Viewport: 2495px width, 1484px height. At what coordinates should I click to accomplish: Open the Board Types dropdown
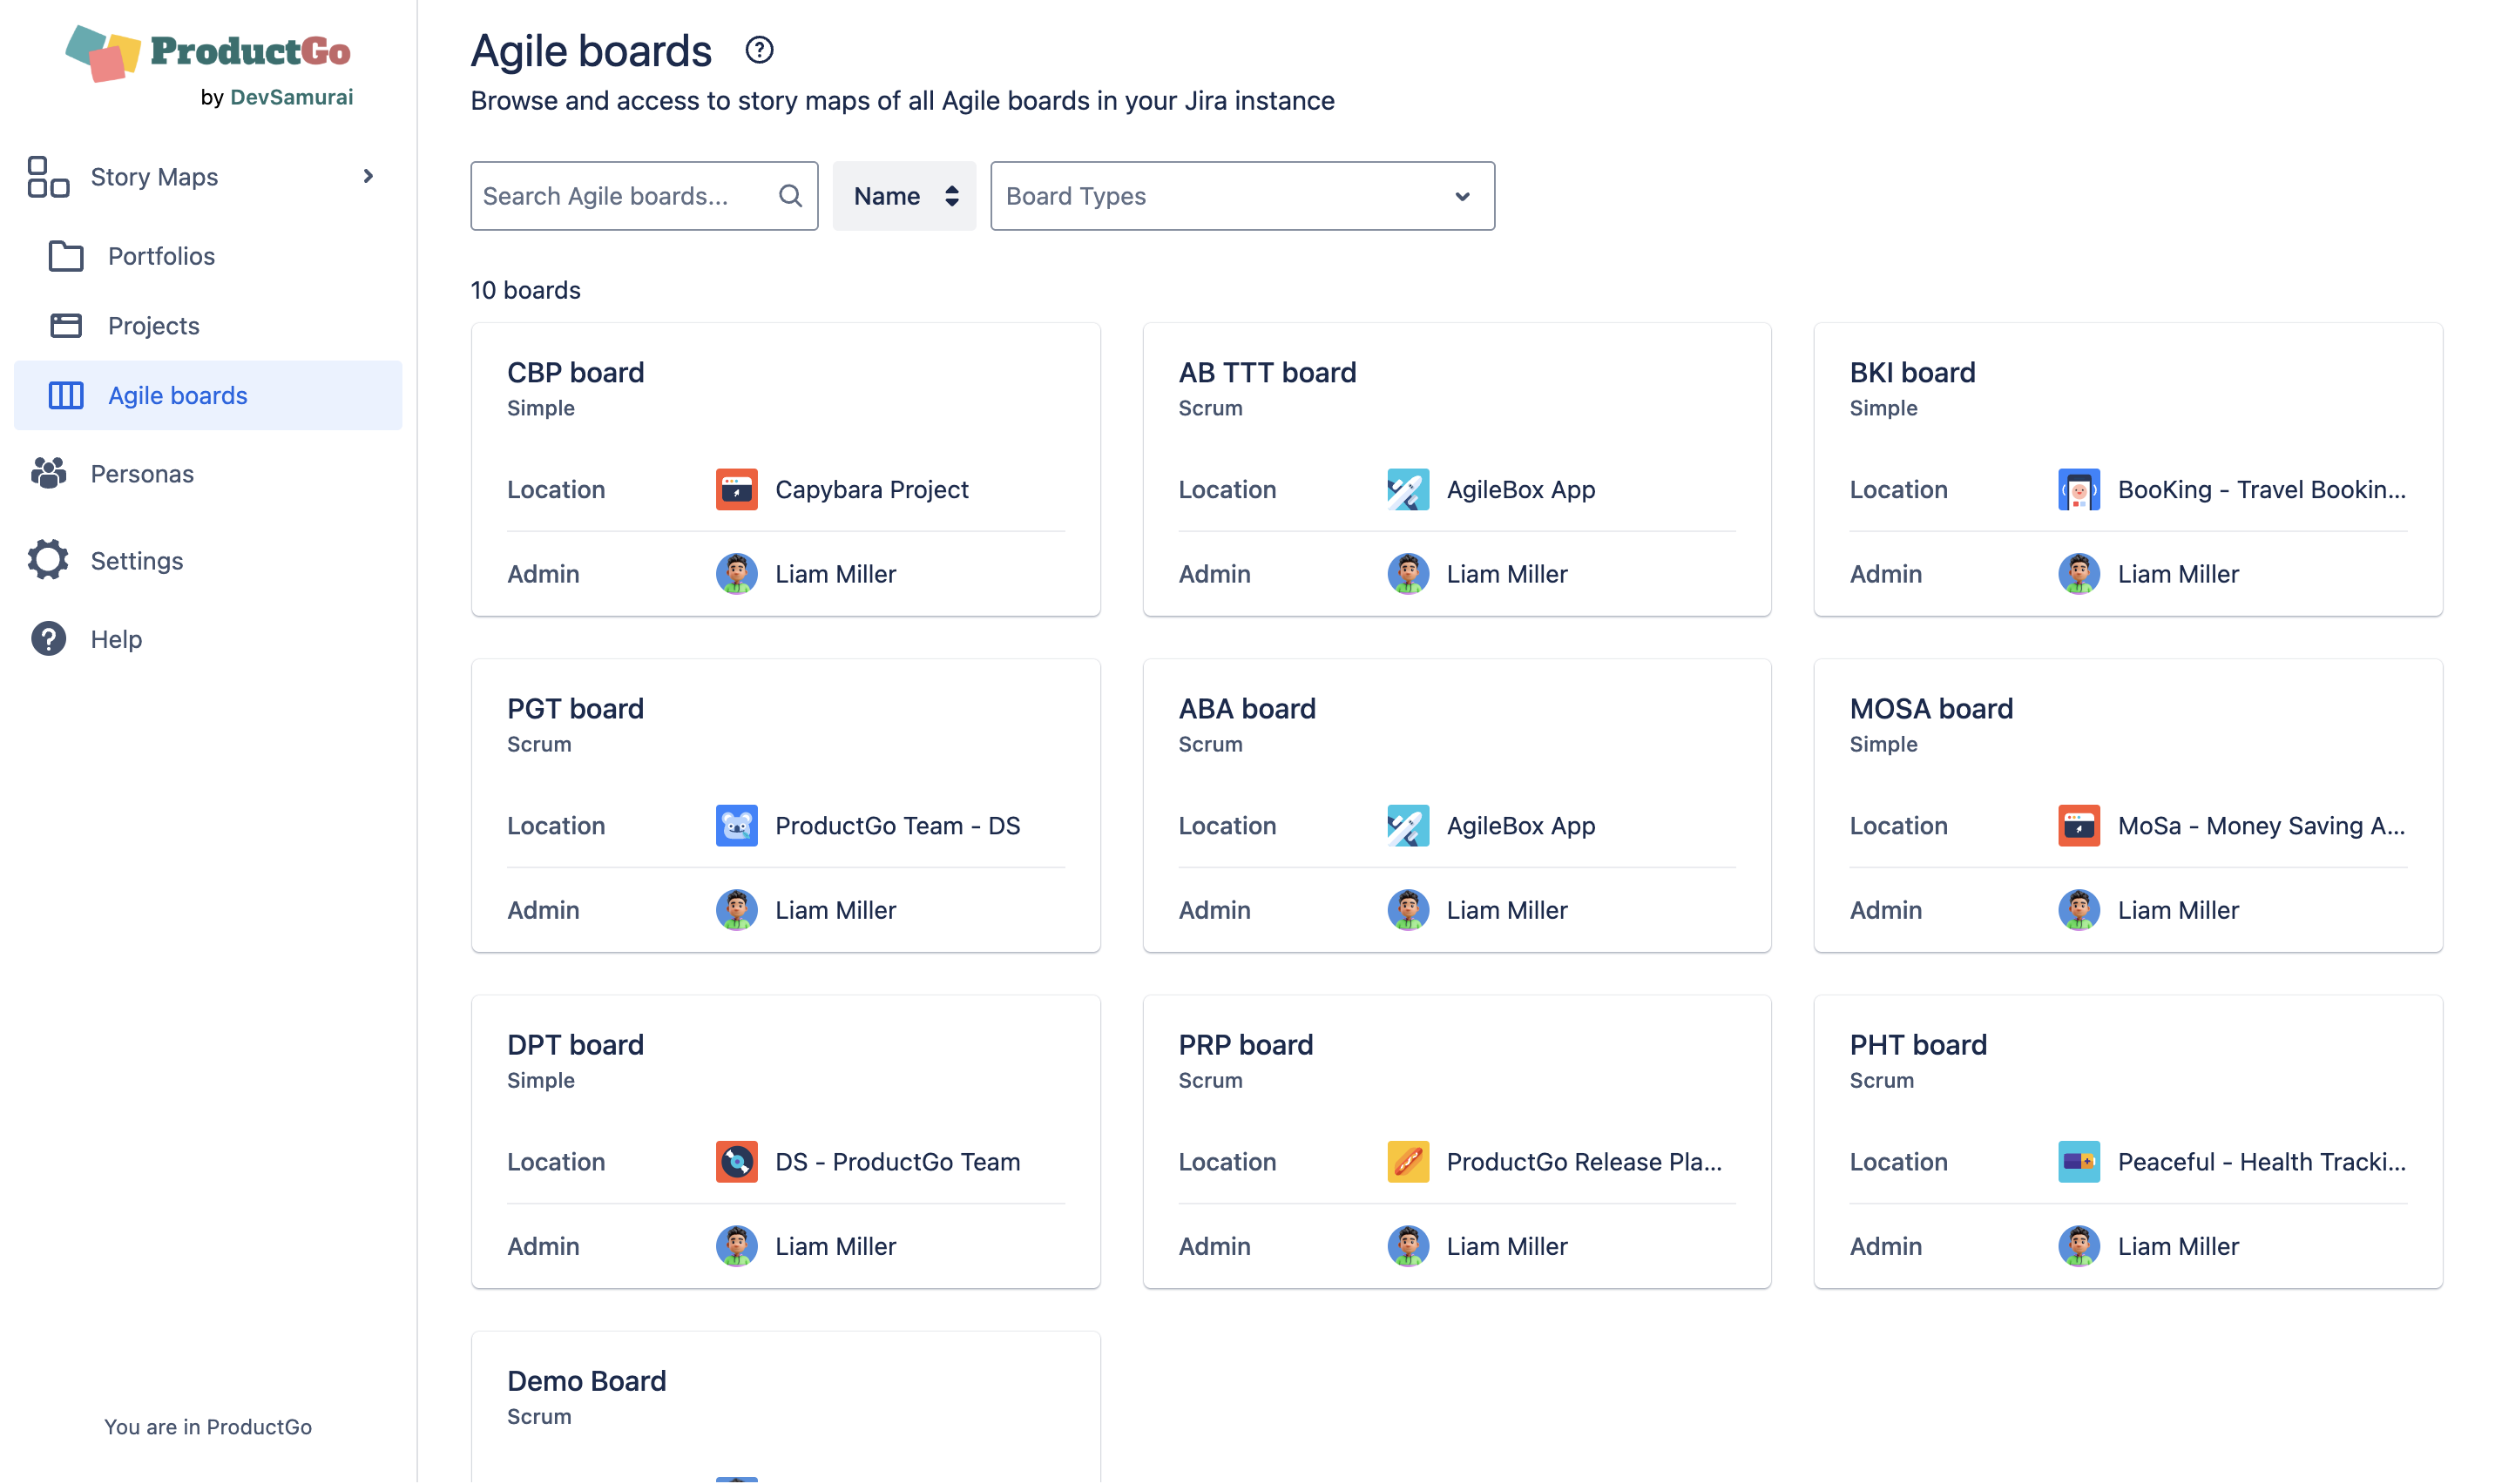[1241, 196]
